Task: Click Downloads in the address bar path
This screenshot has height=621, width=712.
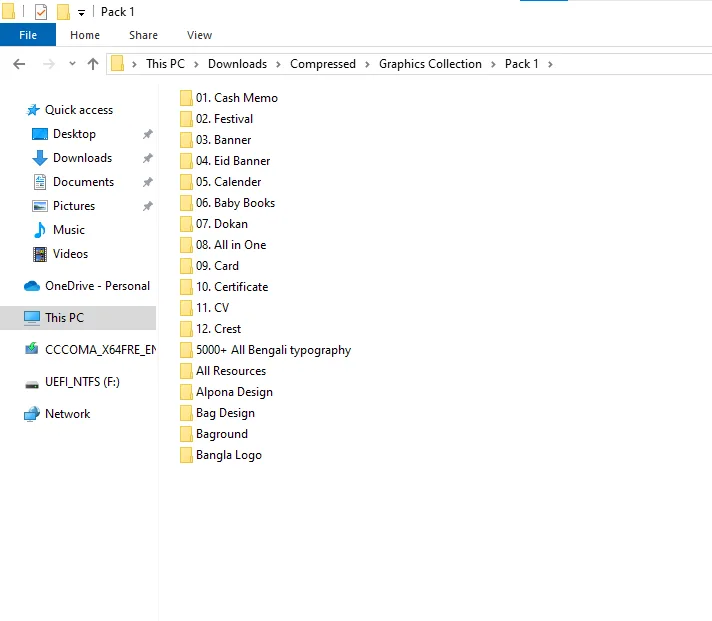Action: coord(237,64)
